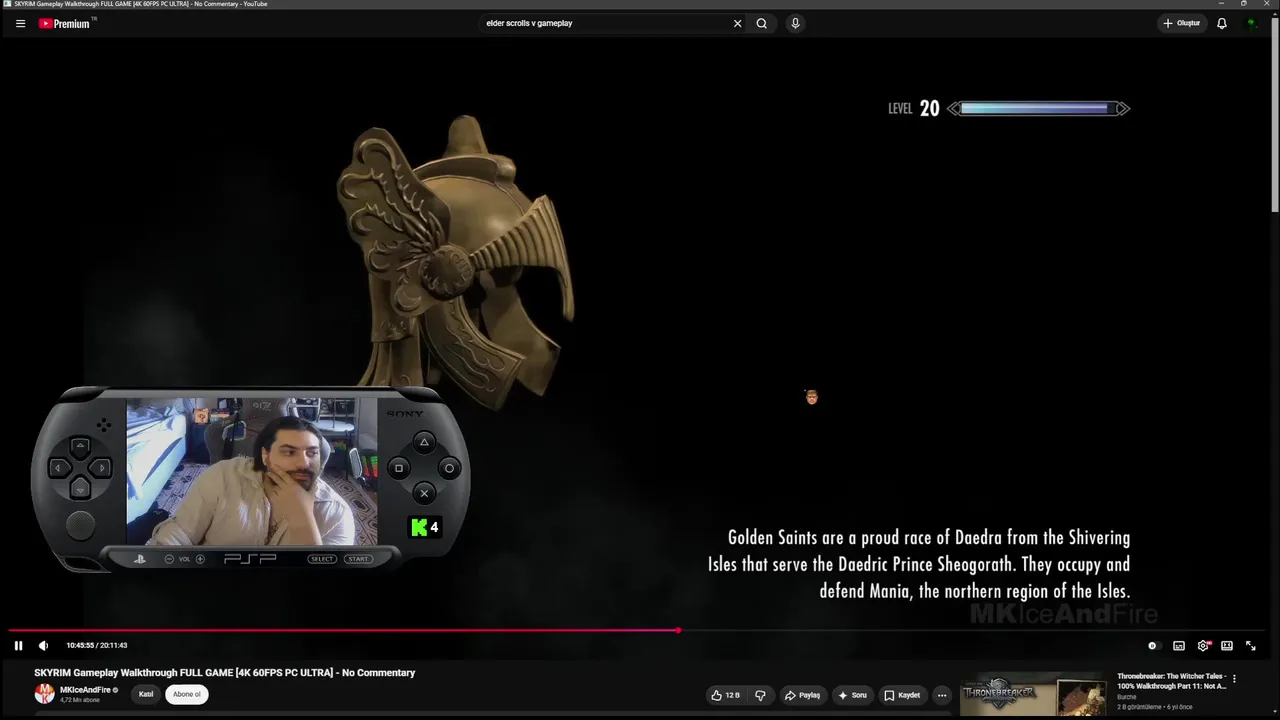Click the '4,72 Mn abone' subscriber count
This screenshot has height=720, width=1280.
80,700
